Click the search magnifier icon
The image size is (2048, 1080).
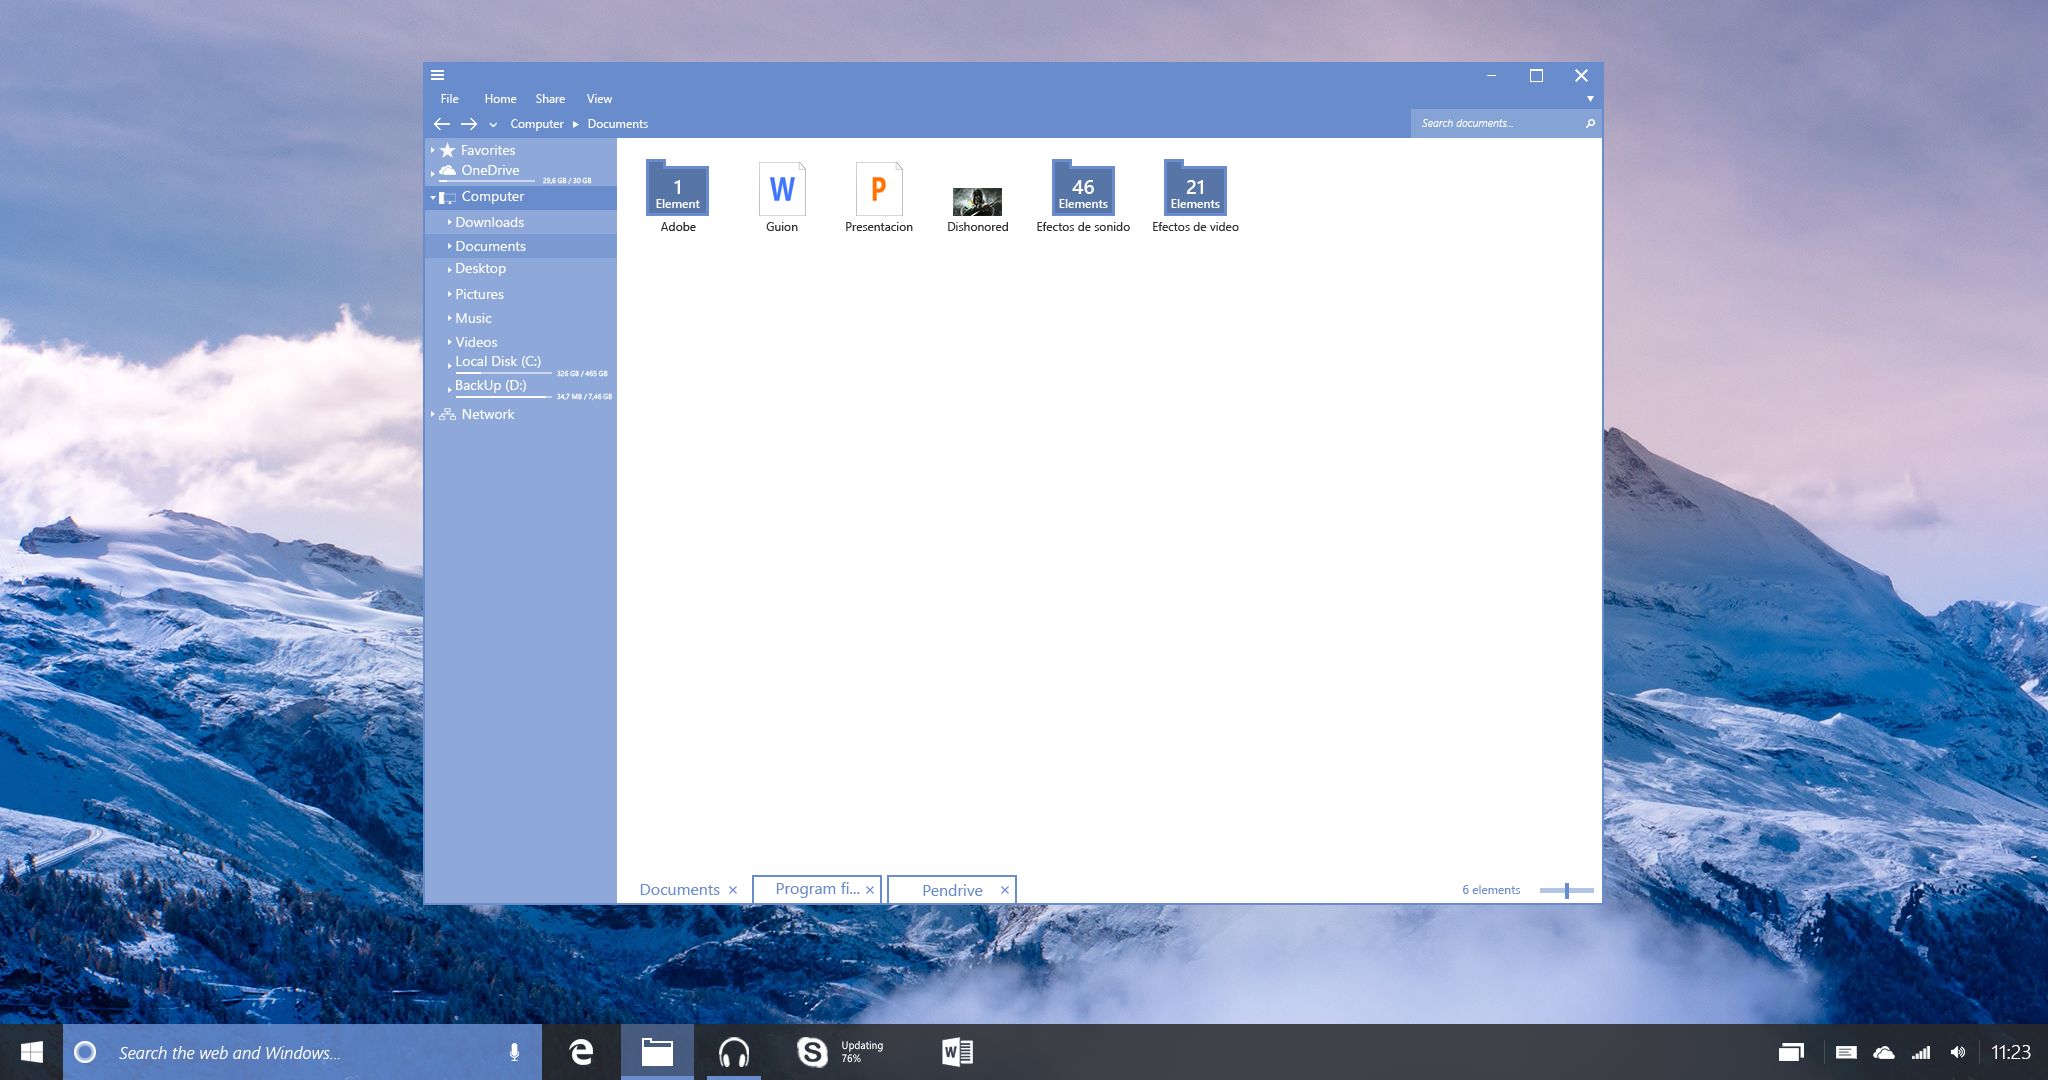point(1590,123)
